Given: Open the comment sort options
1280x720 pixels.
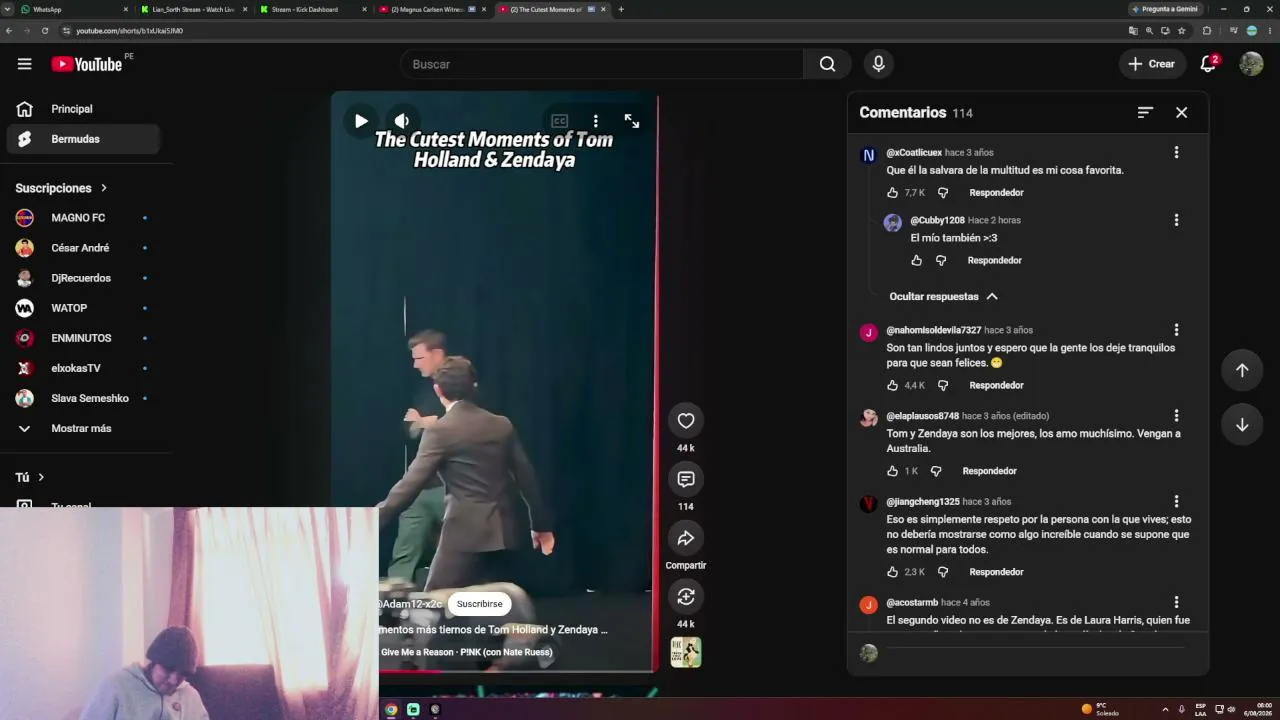Looking at the screenshot, I should pyautogui.click(x=1145, y=112).
